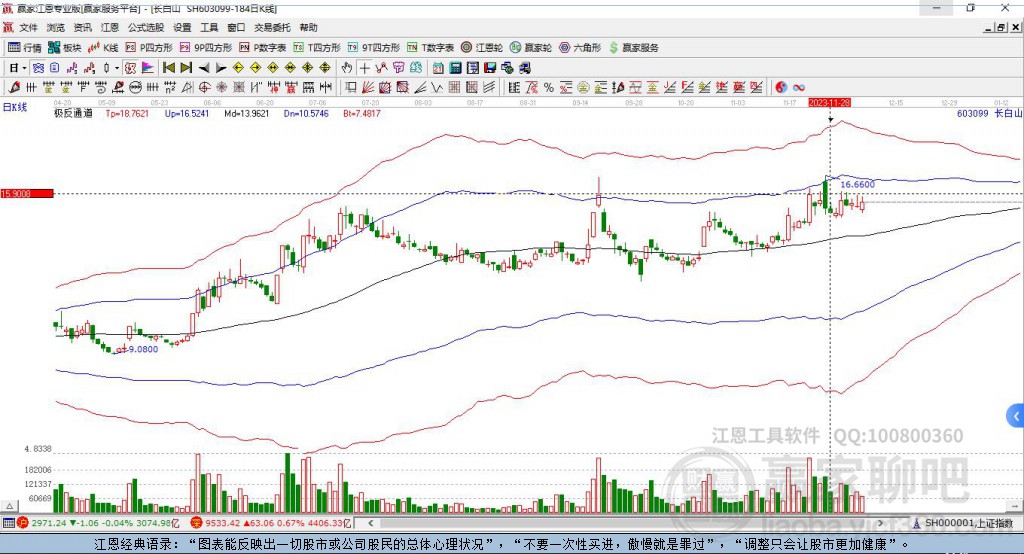The width and height of the screenshot is (1024, 554).
Task: Open the calculator icon
Action: coord(455,68)
